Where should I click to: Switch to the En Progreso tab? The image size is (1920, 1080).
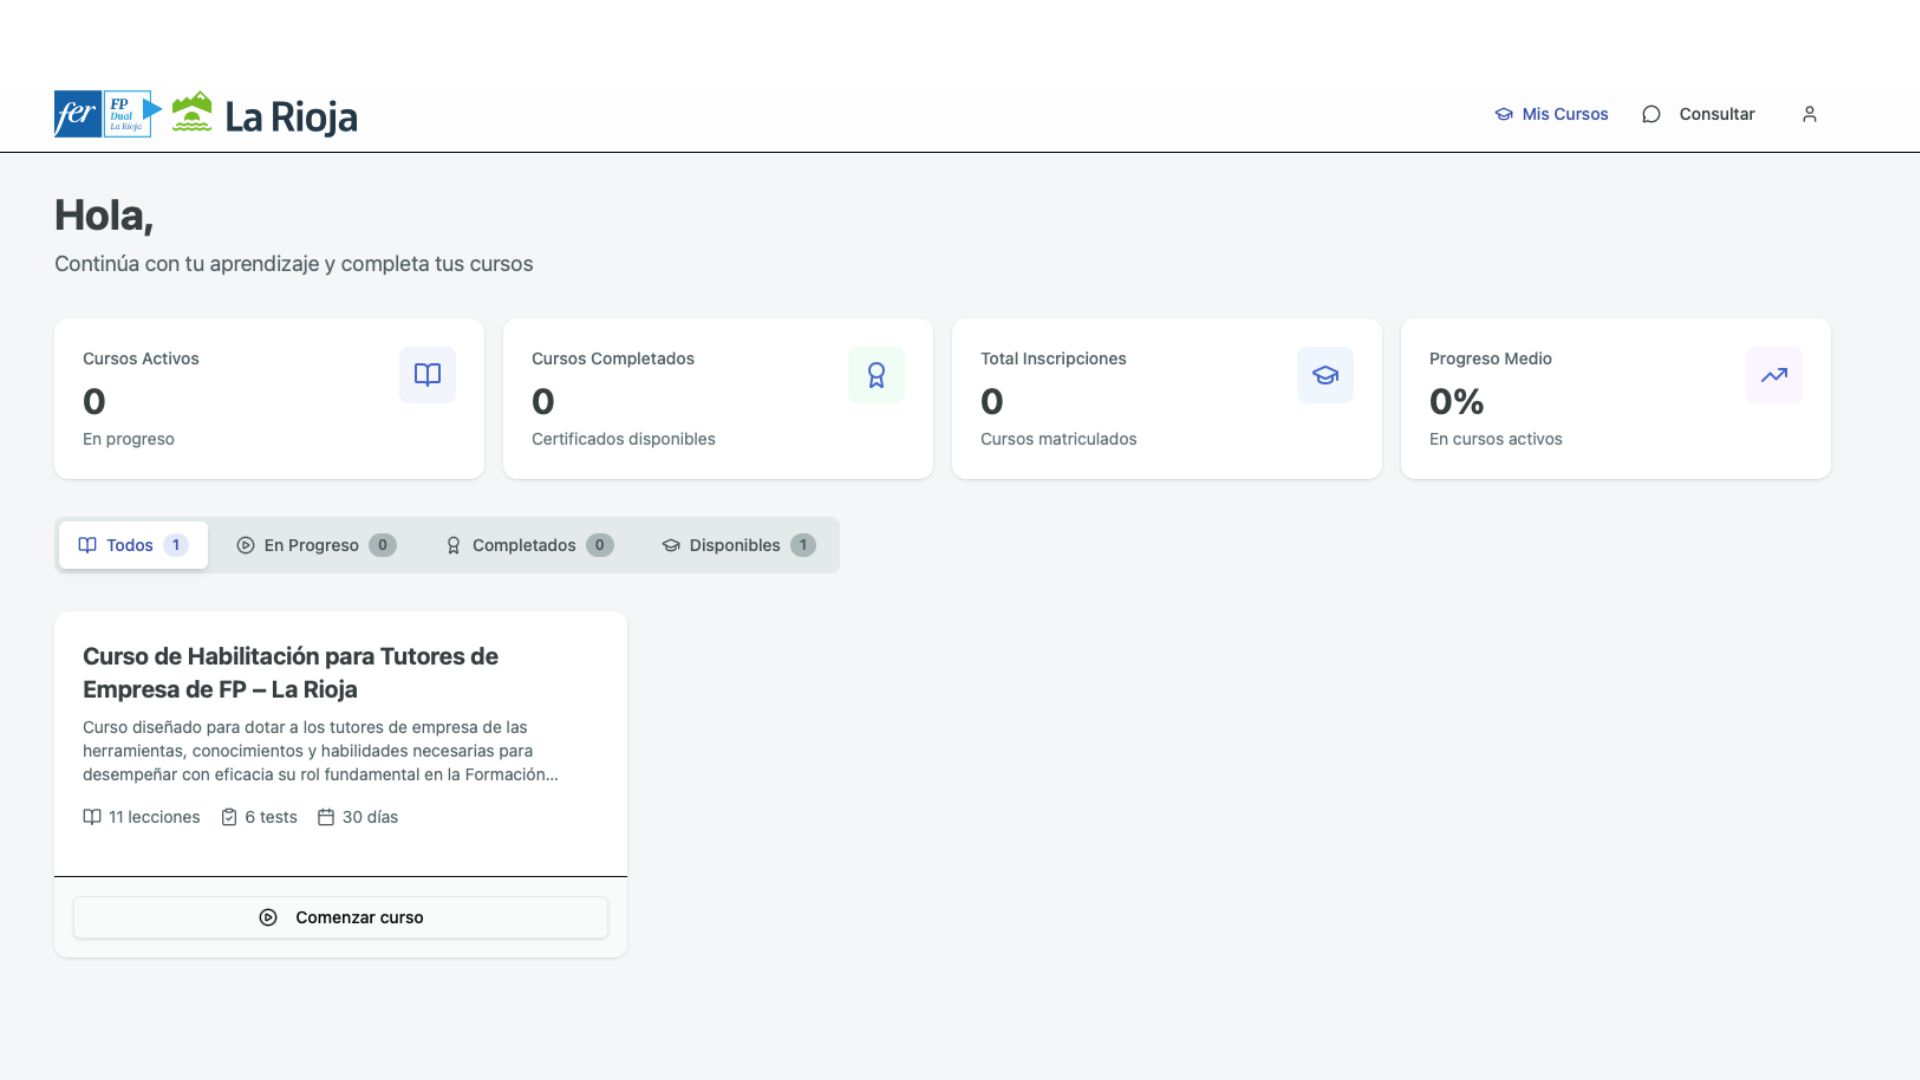[x=316, y=545]
